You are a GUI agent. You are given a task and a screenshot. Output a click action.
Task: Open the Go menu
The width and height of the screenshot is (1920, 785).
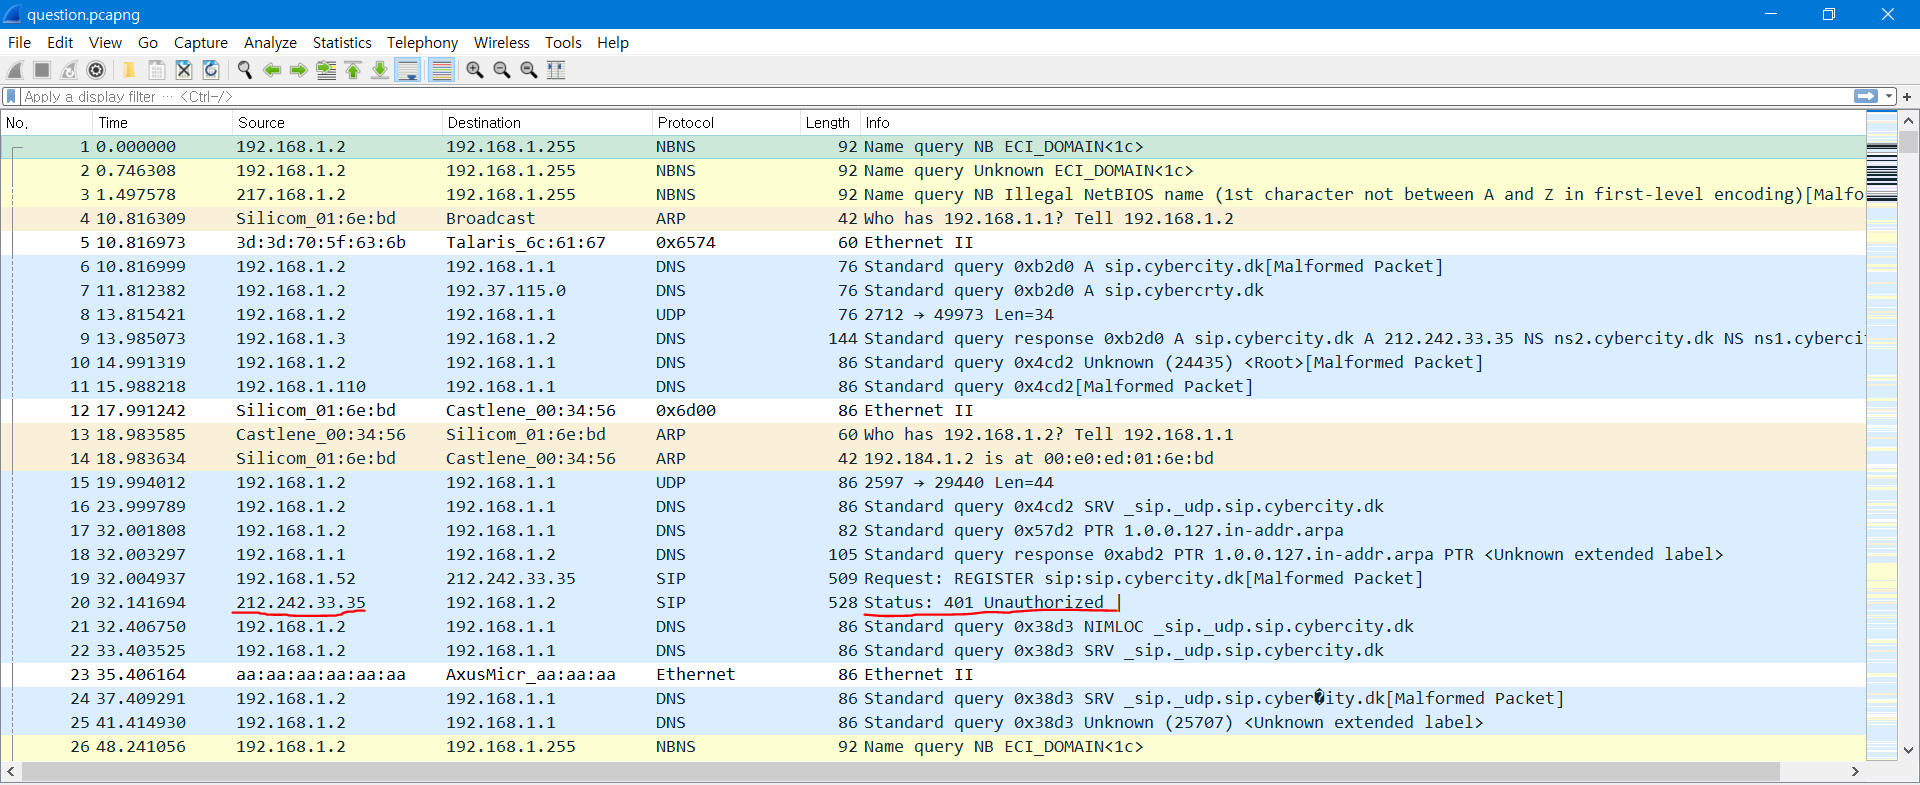click(x=148, y=43)
